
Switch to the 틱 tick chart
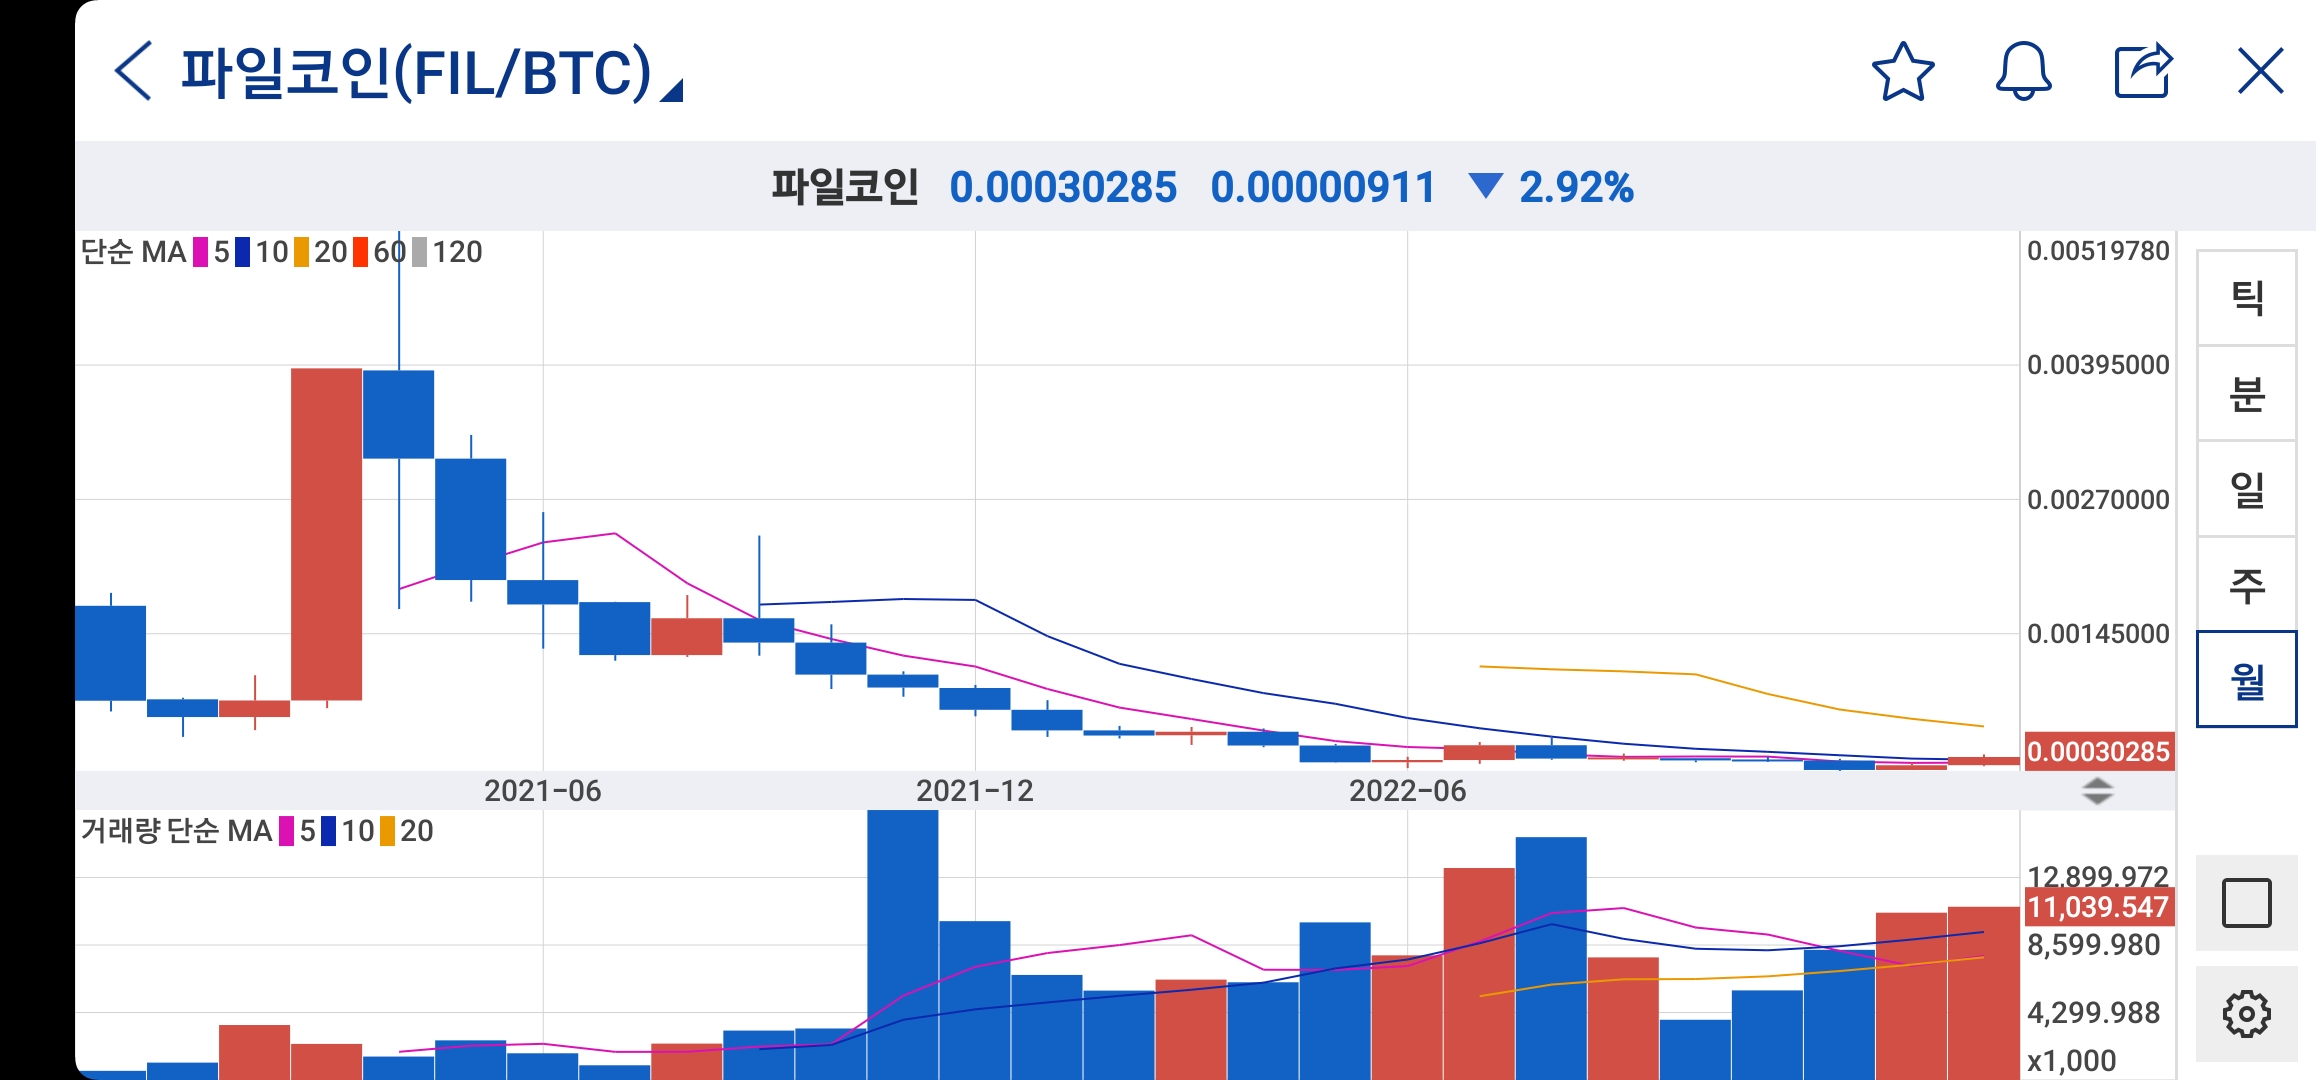click(x=2246, y=298)
